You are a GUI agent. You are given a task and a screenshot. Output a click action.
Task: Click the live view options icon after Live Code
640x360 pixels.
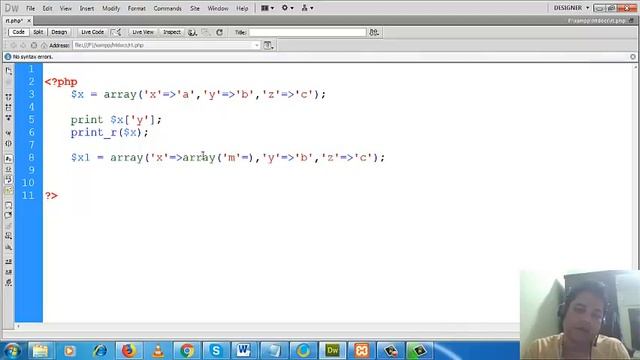pos(116,32)
